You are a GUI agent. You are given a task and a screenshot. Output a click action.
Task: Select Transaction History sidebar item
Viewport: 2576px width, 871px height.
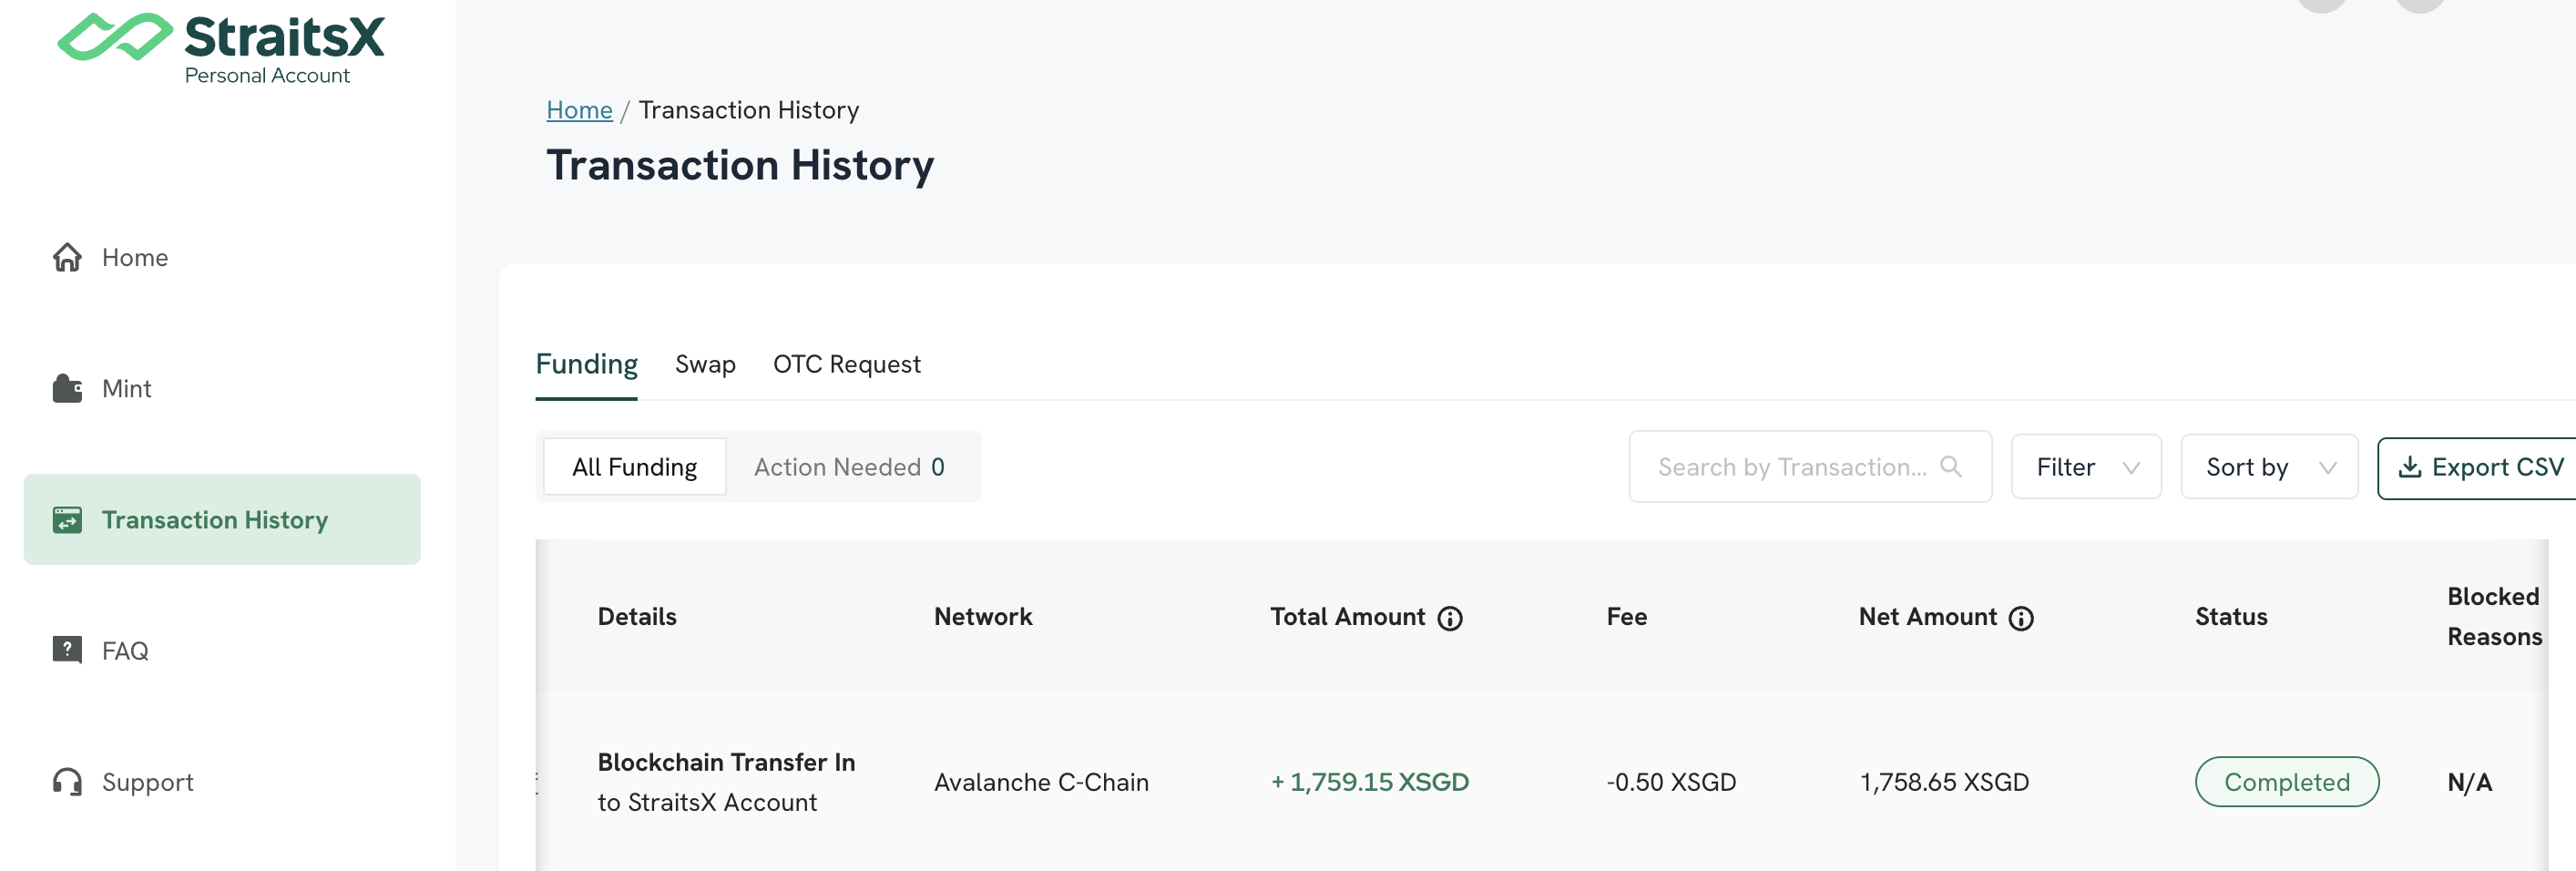[x=222, y=519]
